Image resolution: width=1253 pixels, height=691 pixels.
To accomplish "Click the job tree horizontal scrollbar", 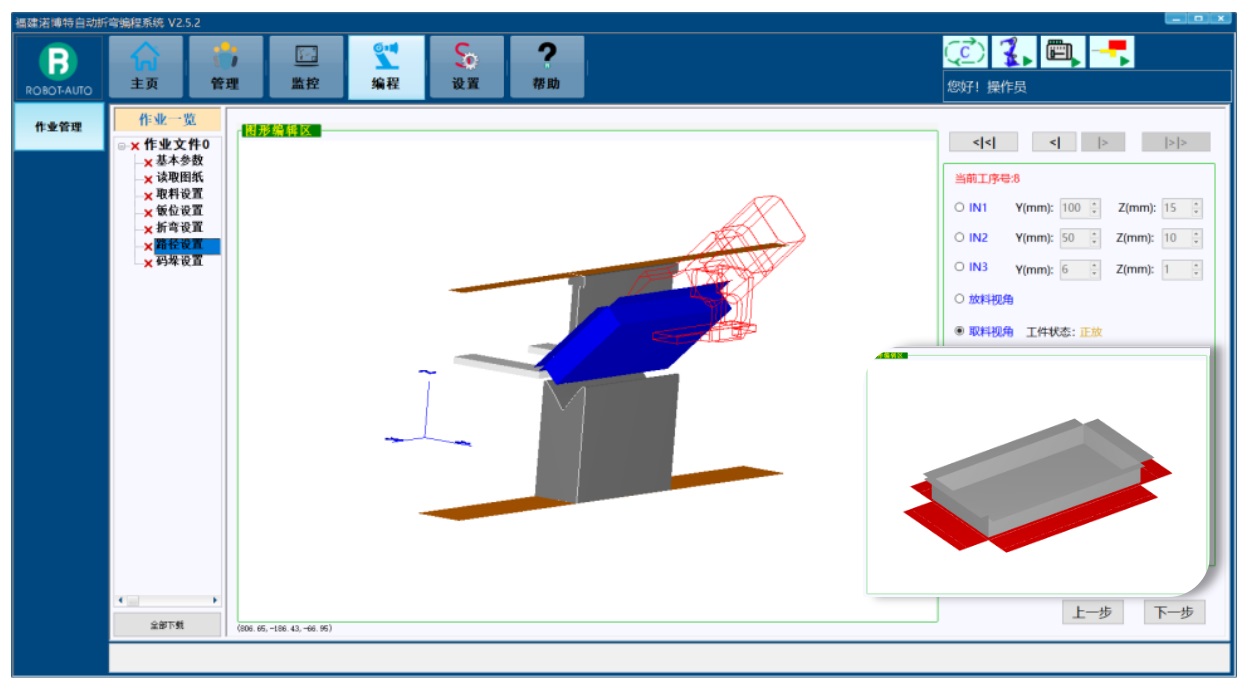I will pyautogui.click(x=167, y=600).
